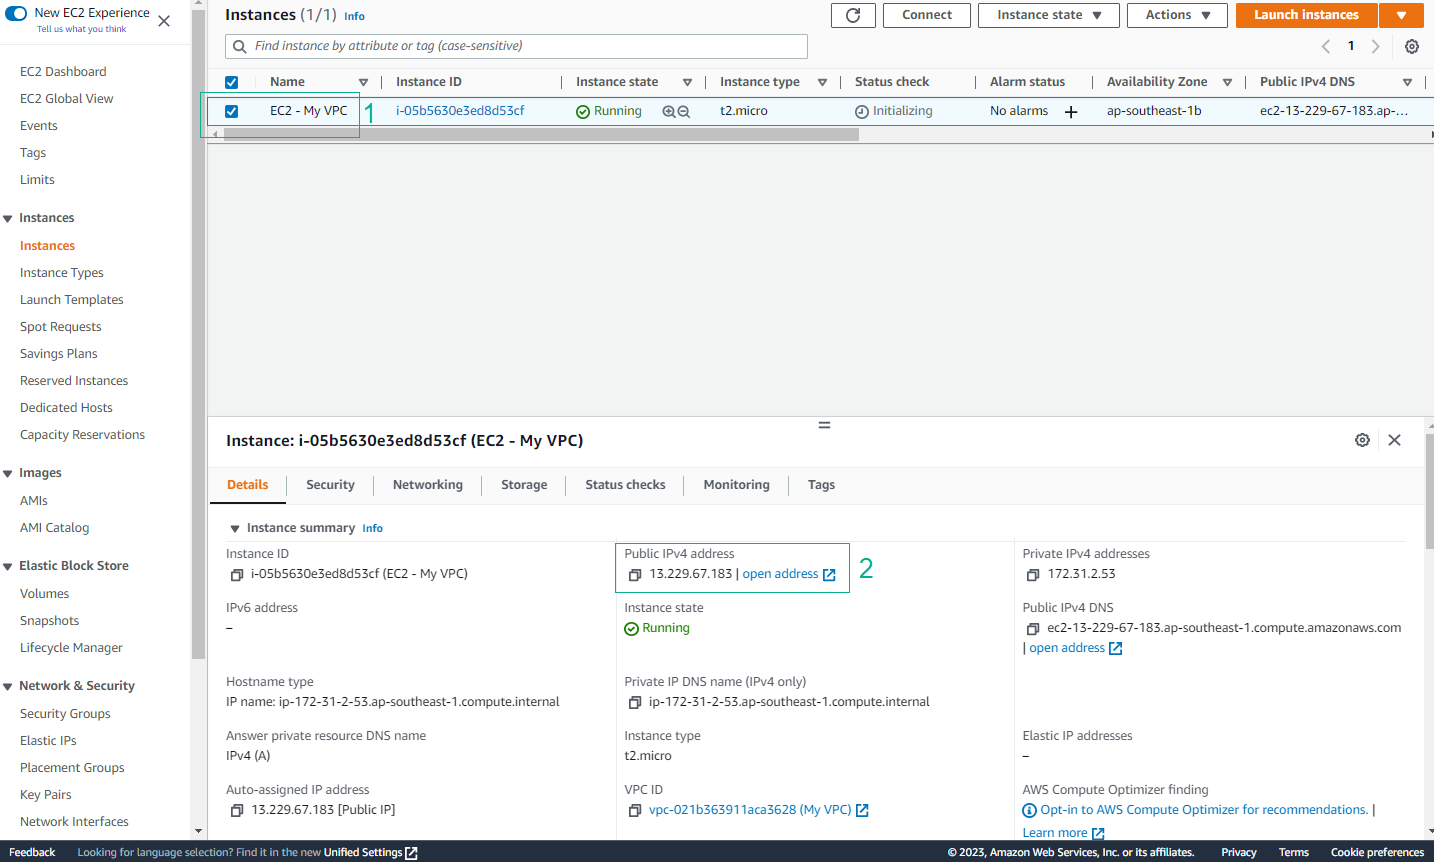This screenshot has width=1434, height=862.
Task: Open Key Pairs in sidebar
Action: pos(46,795)
